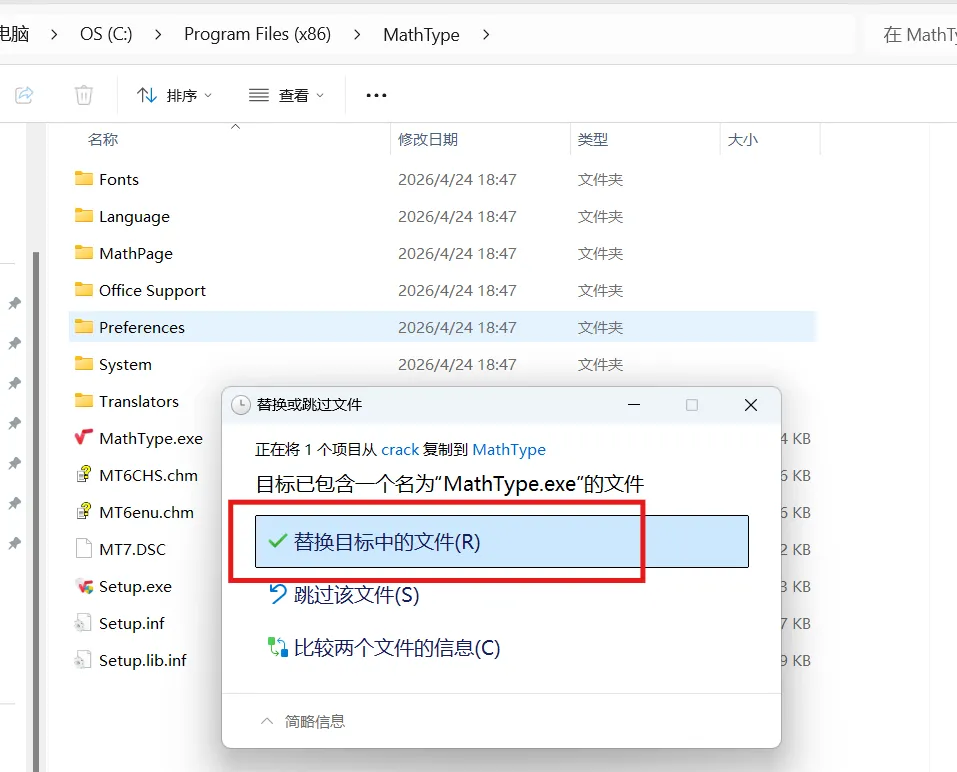Sort by 类型 column header
The height and width of the screenshot is (772, 957).
593,140
